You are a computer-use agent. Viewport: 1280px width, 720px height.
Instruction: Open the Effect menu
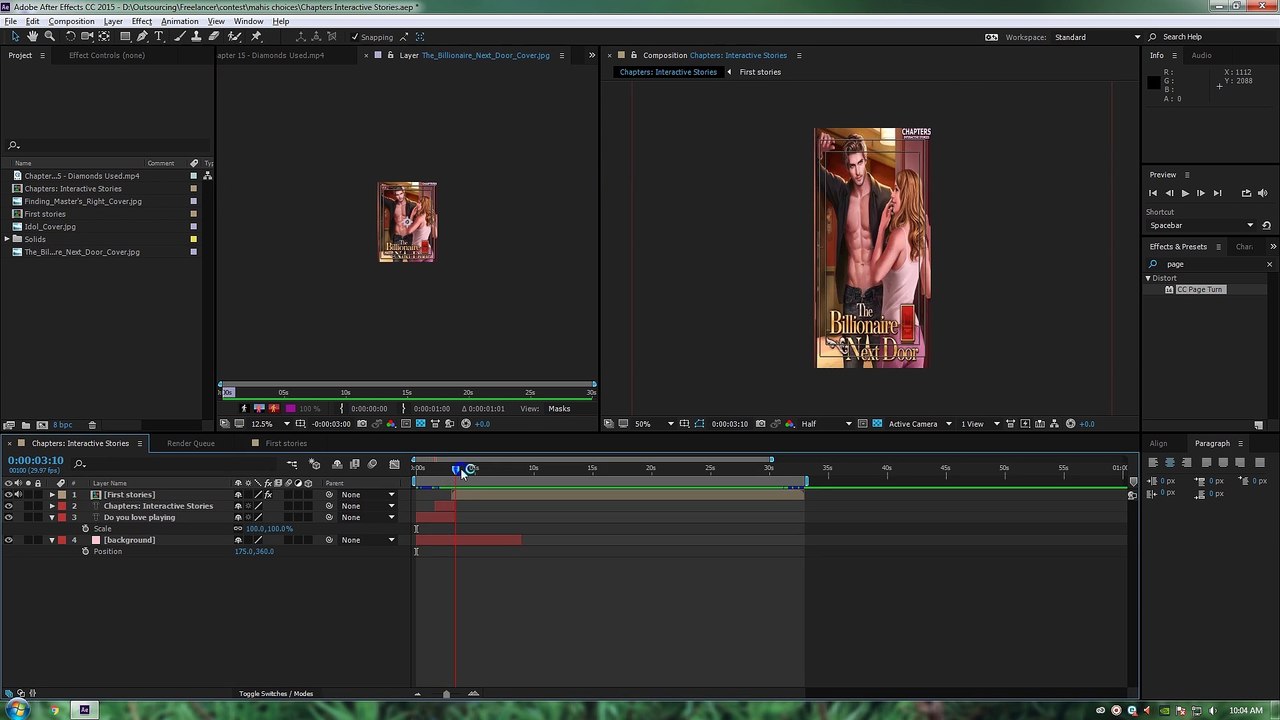[x=141, y=21]
